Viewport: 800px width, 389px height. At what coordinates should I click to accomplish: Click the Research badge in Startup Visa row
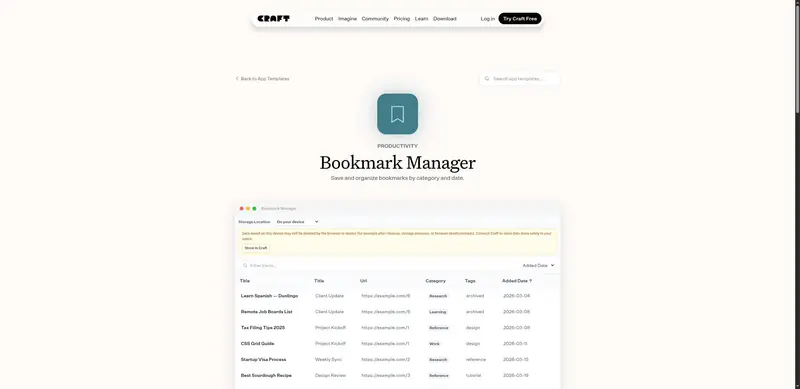[x=438, y=359]
